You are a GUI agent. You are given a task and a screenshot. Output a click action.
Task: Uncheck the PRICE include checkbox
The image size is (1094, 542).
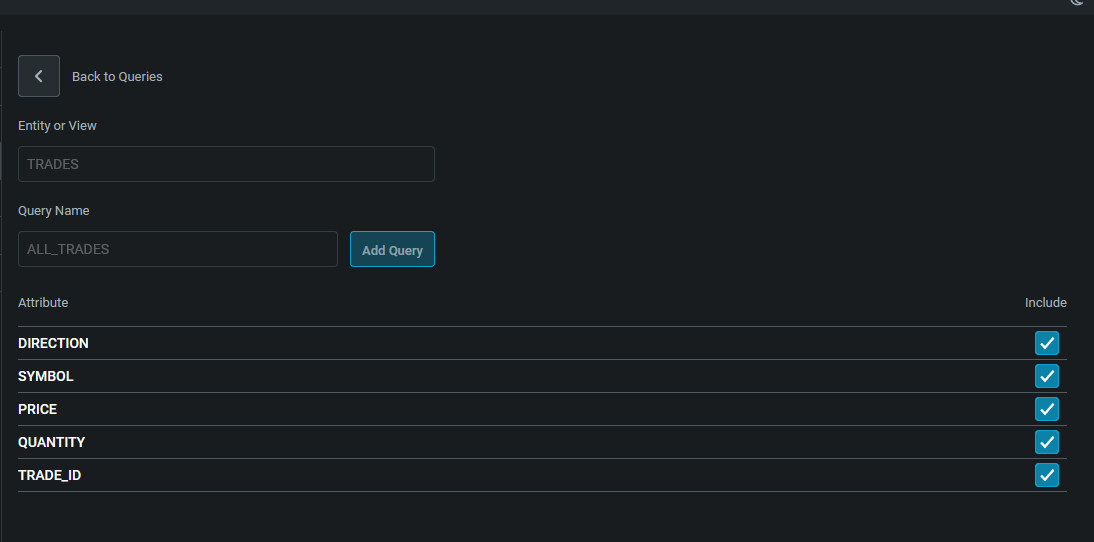point(1047,409)
